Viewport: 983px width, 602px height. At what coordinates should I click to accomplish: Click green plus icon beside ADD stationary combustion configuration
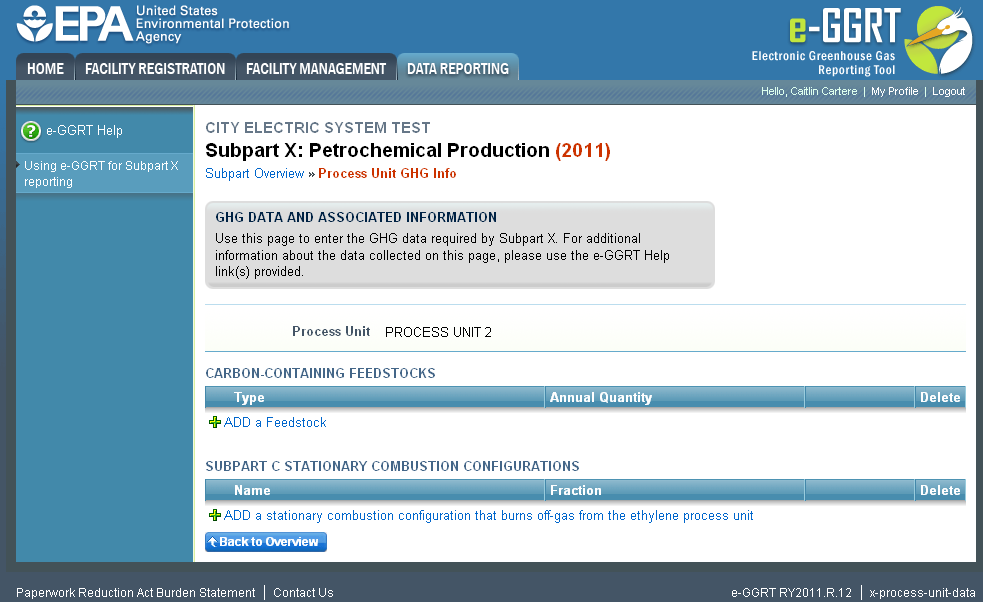point(214,515)
